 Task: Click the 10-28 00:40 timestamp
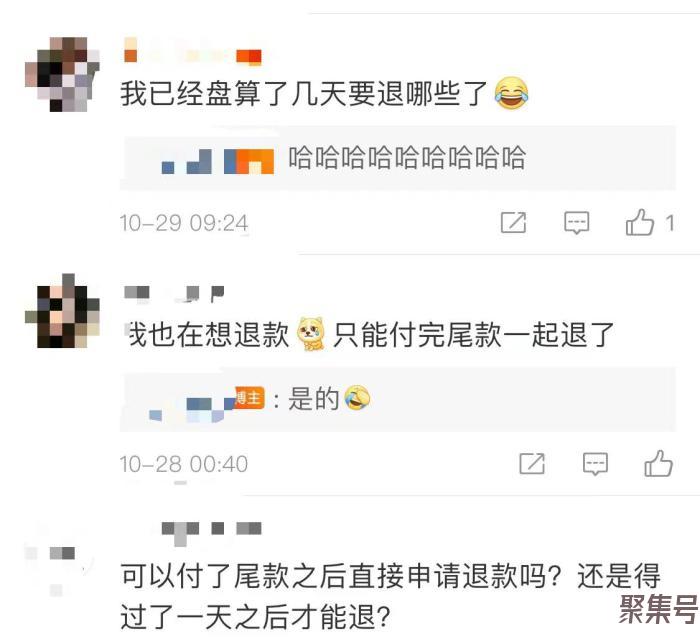(x=184, y=464)
